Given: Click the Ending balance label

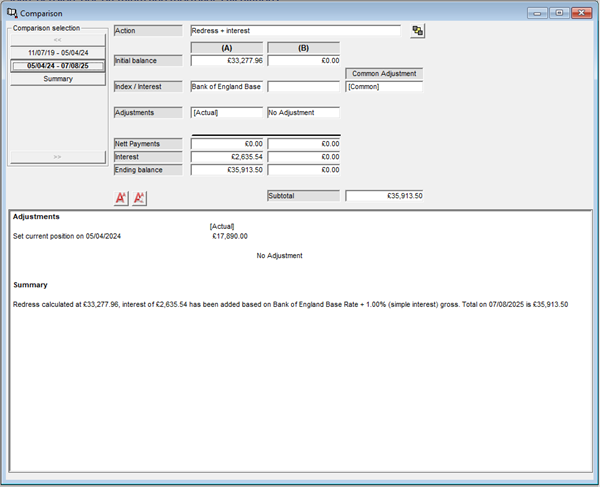Looking at the screenshot, I should (x=148, y=170).
